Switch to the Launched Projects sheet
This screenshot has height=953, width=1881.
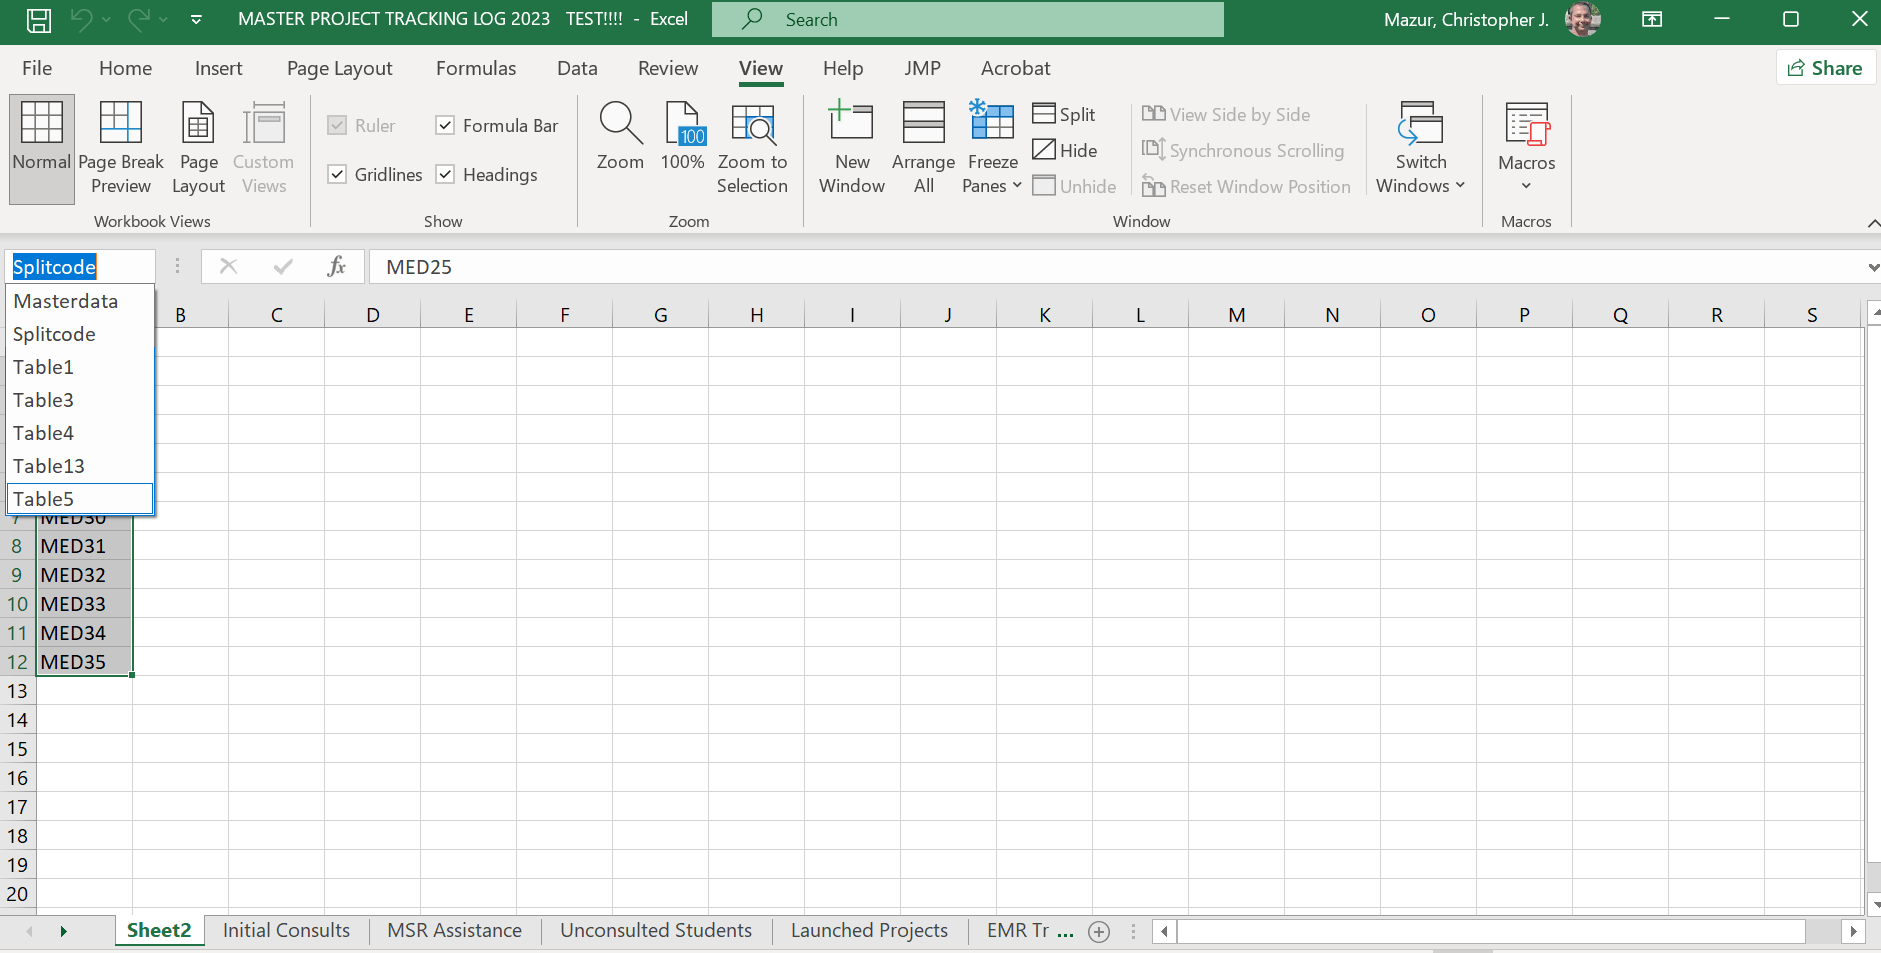click(869, 931)
